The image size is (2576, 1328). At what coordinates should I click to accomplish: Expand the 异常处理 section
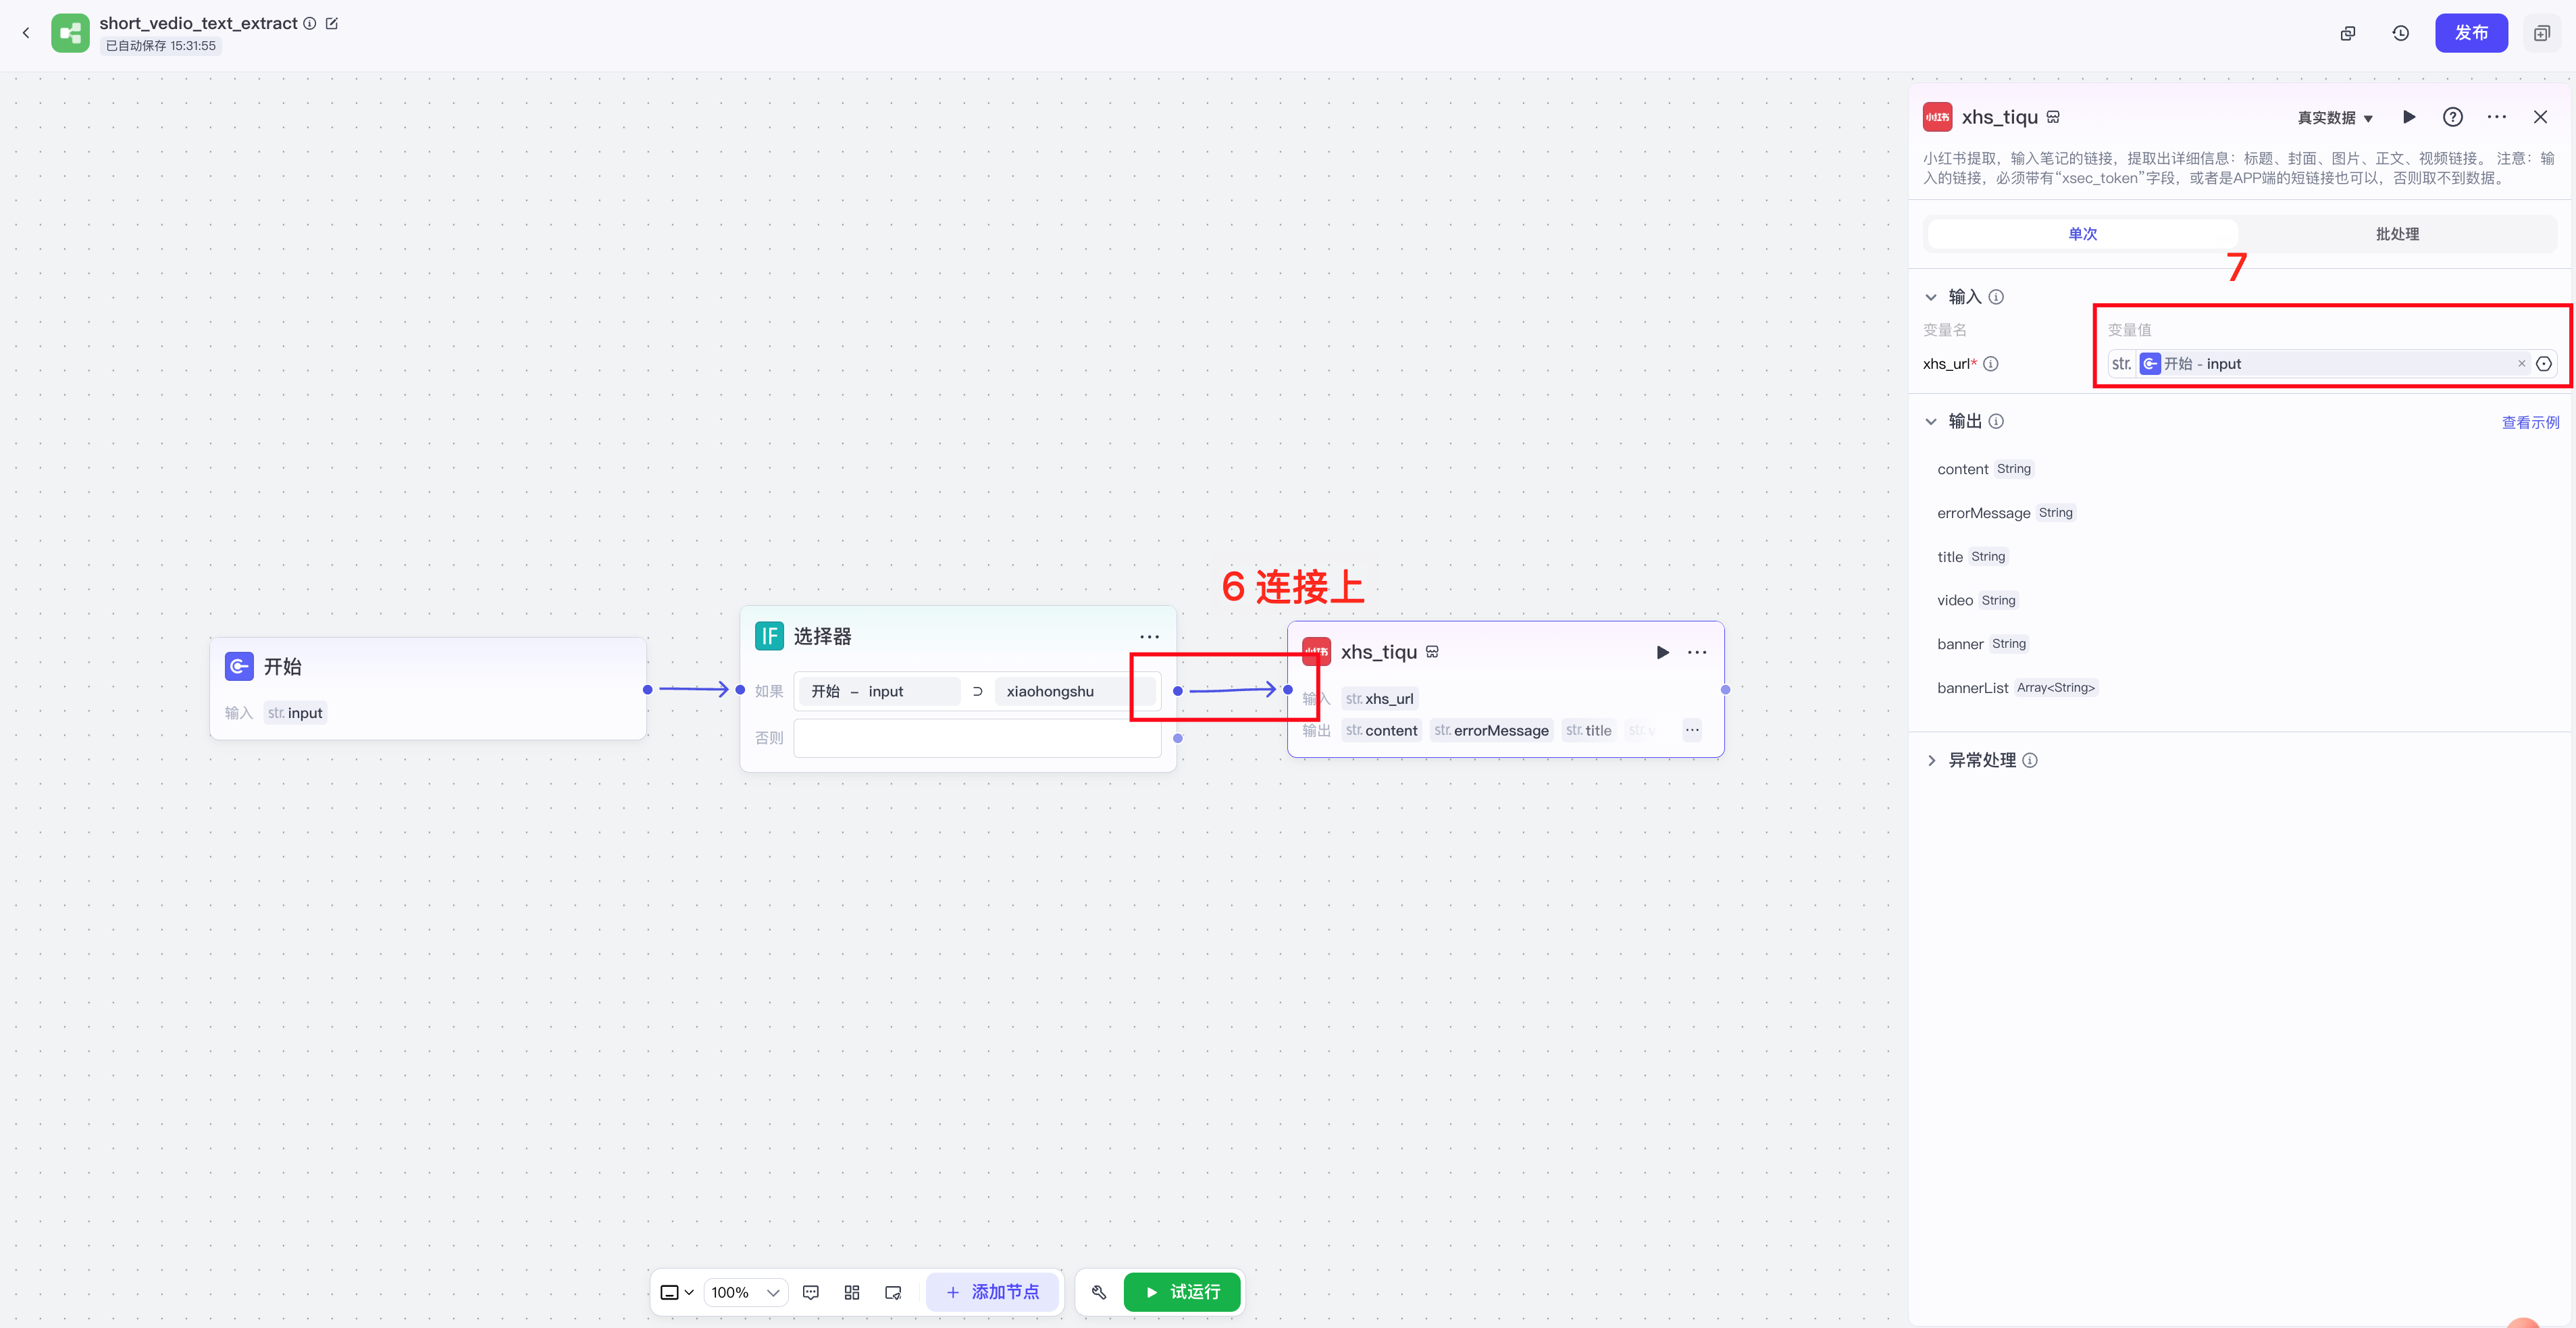click(1931, 760)
